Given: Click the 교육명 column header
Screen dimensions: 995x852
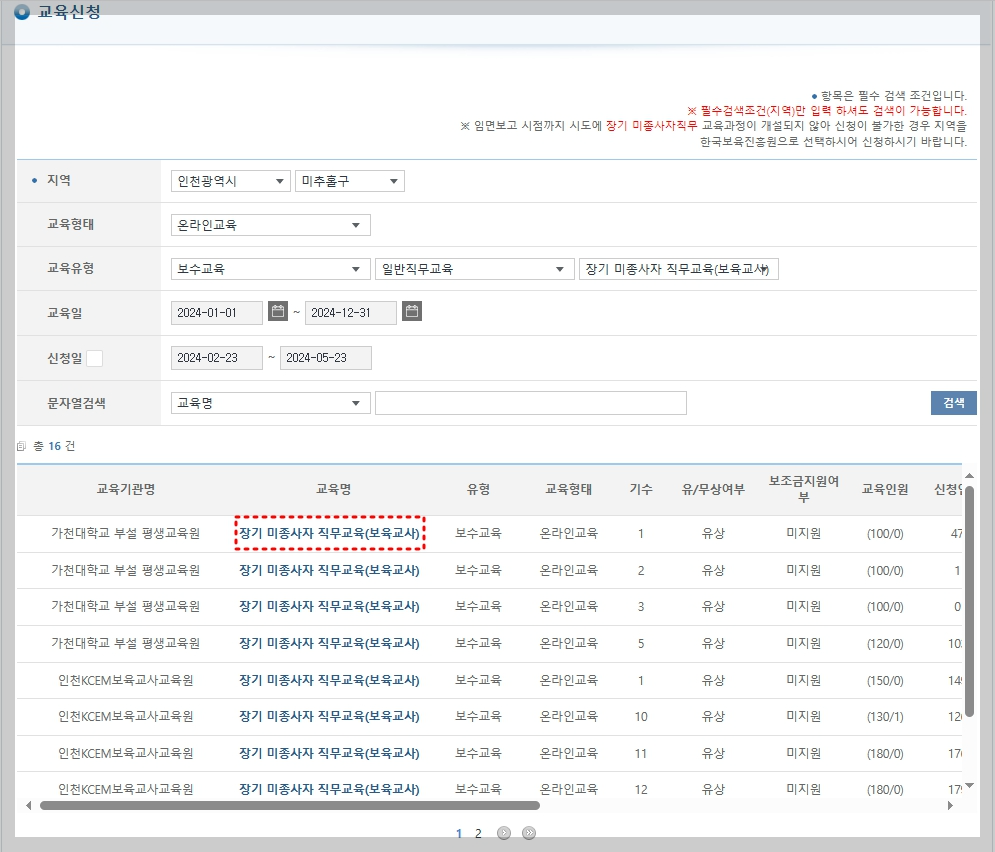Looking at the screenshot, I should [333, 489].
